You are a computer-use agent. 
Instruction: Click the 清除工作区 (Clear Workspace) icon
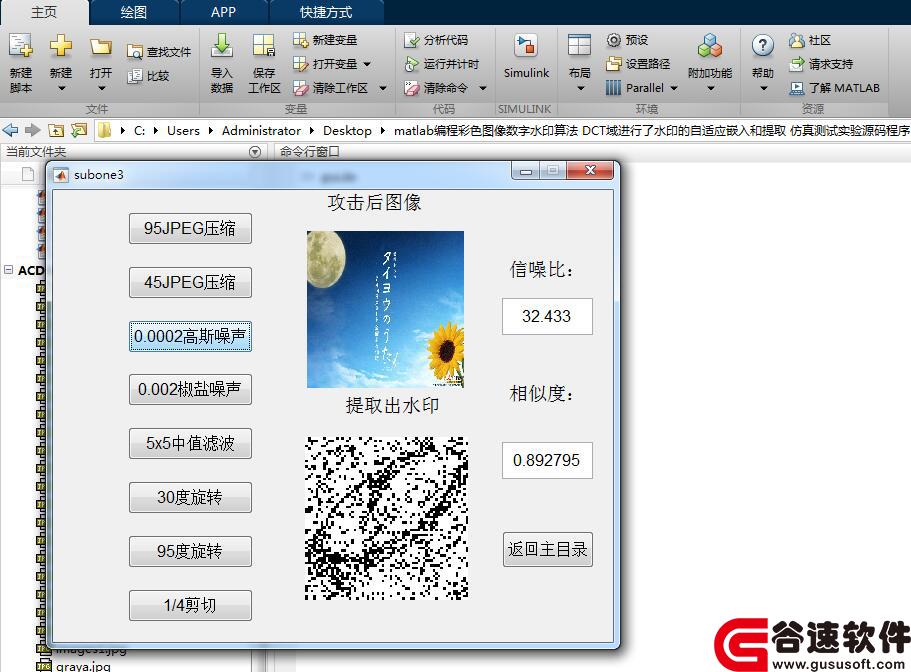tap(300, 88)
